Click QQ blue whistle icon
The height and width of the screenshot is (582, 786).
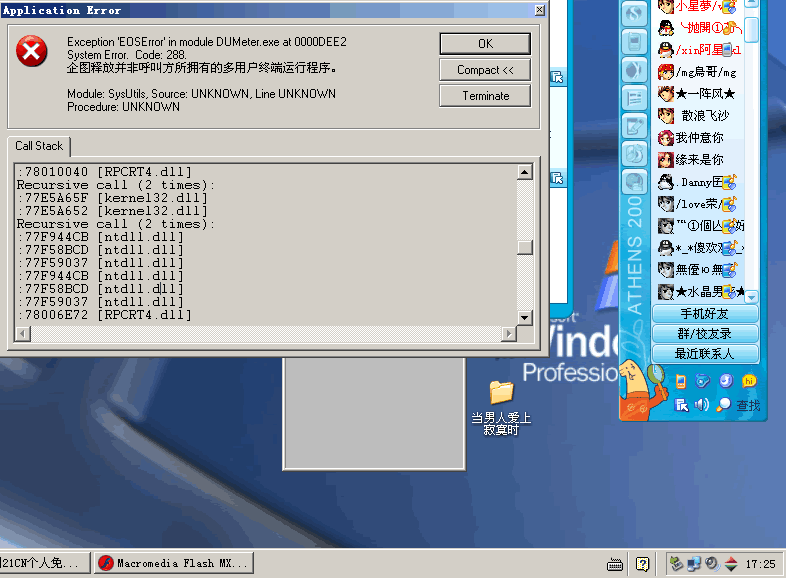pos(703,381)
